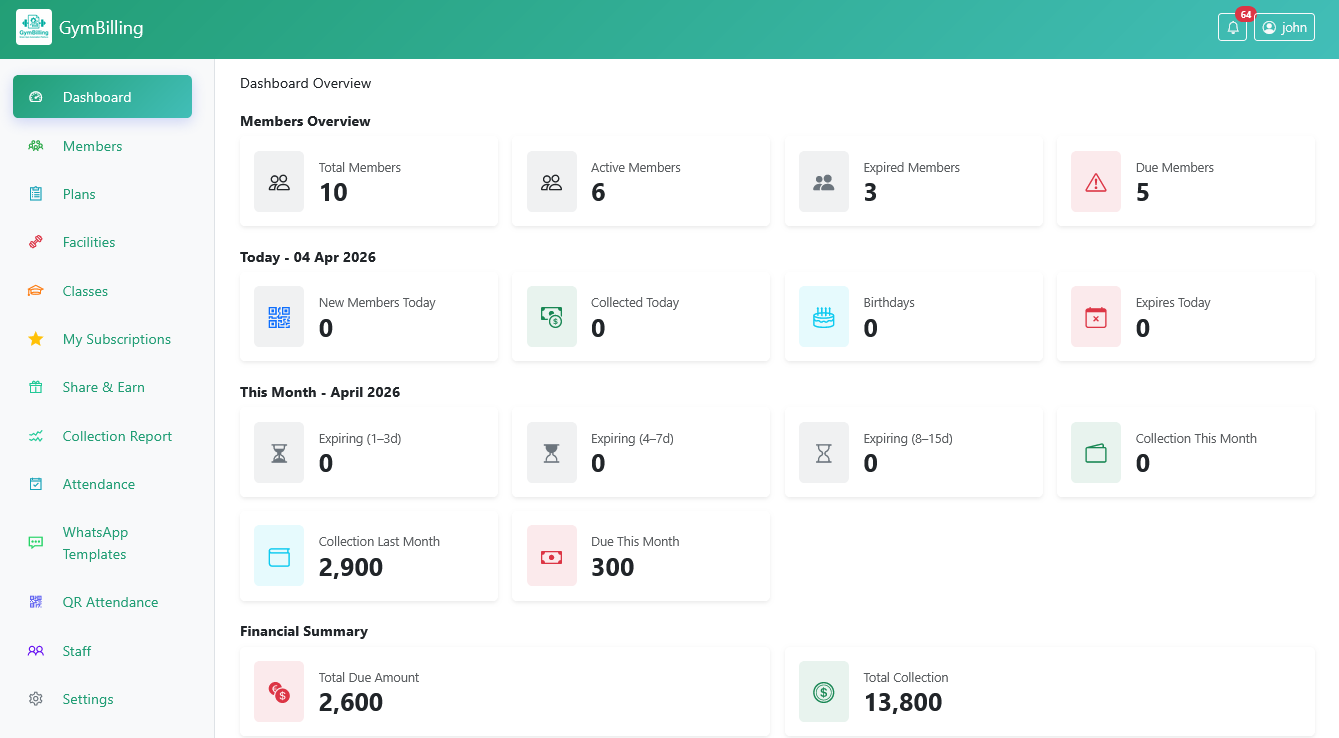Screen dimensions: 1339x738
Task: Select the Share & Earn gift icon
Action: click(36, 387)
